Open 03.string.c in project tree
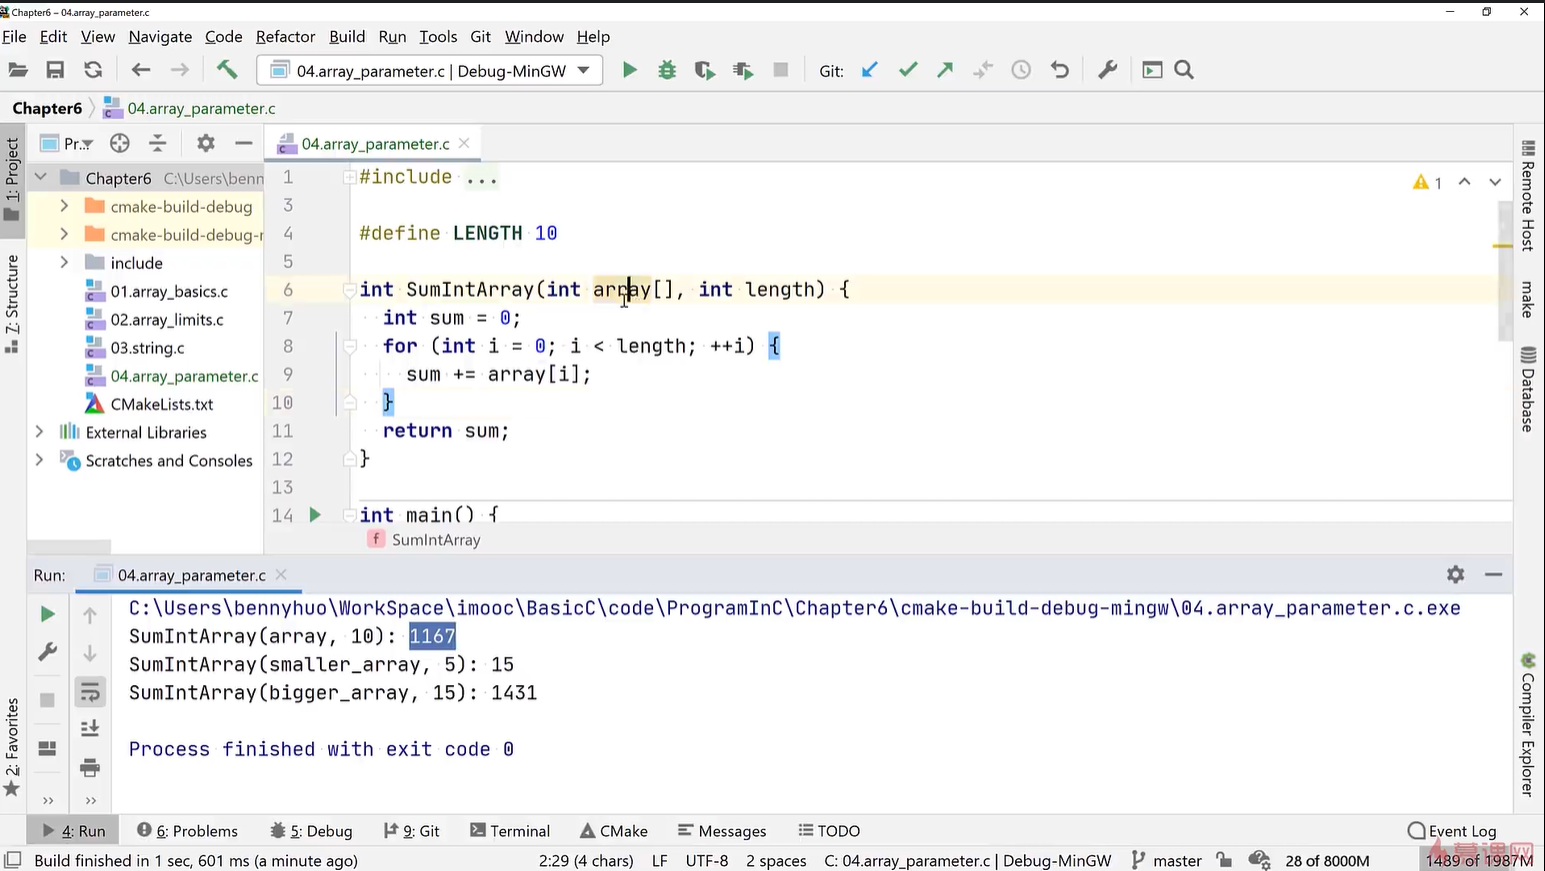1545x871 pixels. [x=147, y=348]
